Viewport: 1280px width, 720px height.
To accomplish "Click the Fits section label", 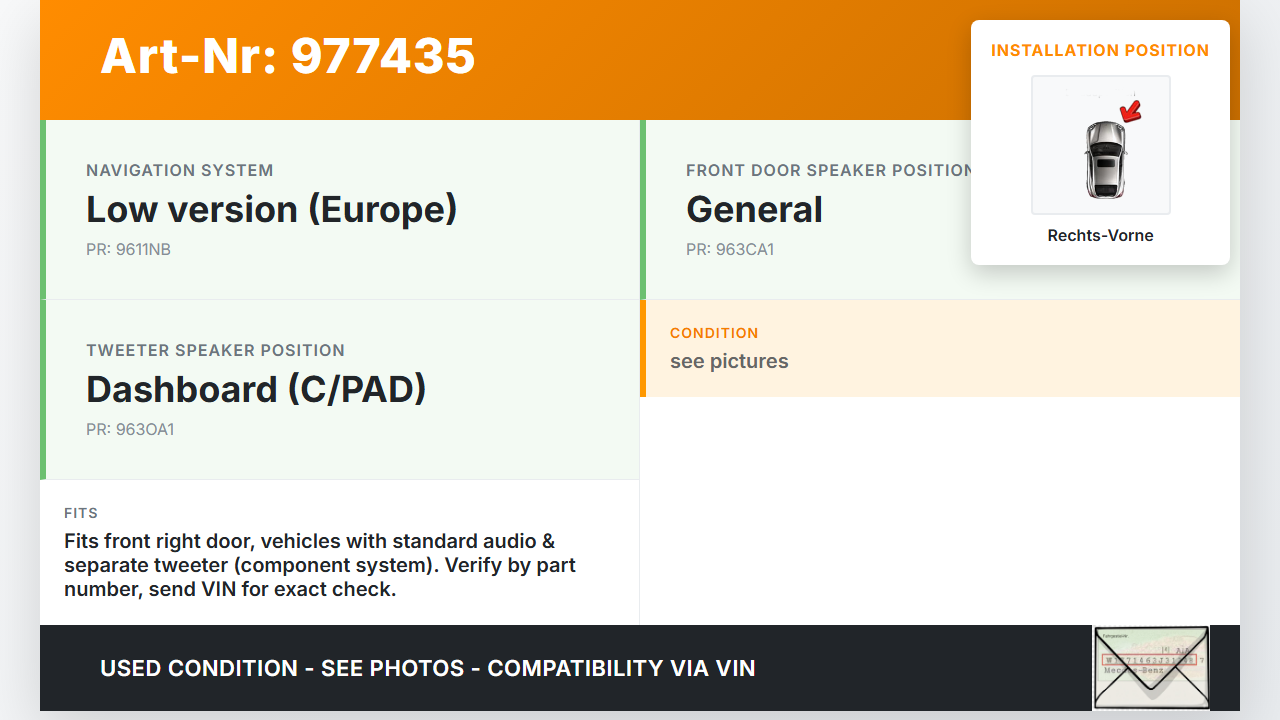I will coord(81,513).
